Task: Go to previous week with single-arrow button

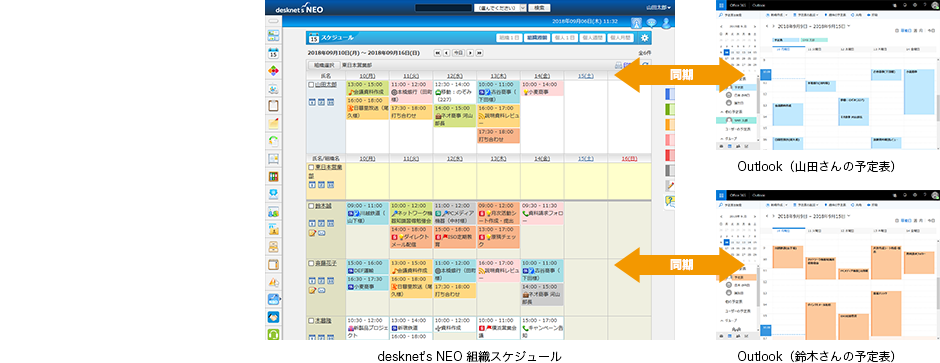Action: 447,53
